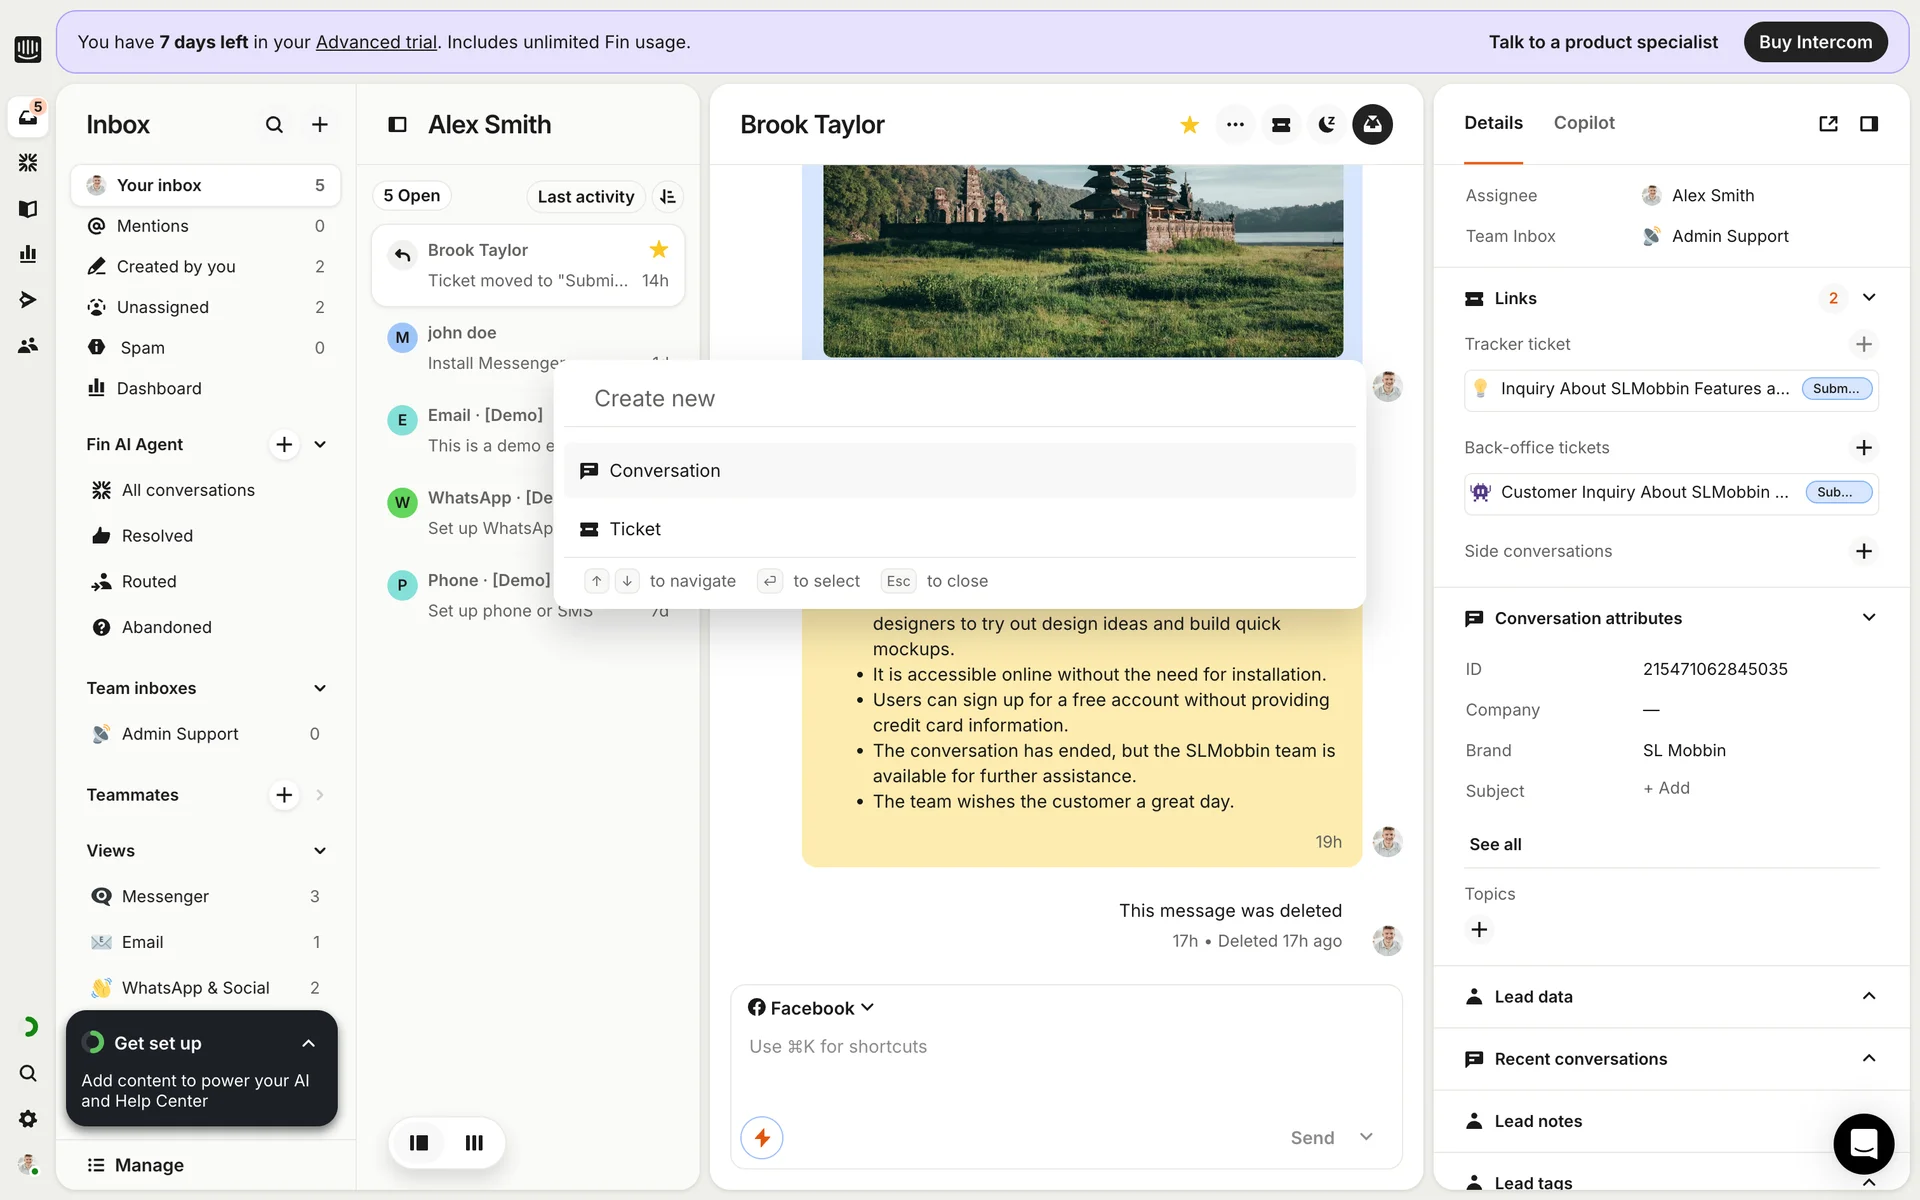Select Ticket in the Create new menu
This screenshot has width=1920, height=1200.
(x=635, y=529)
